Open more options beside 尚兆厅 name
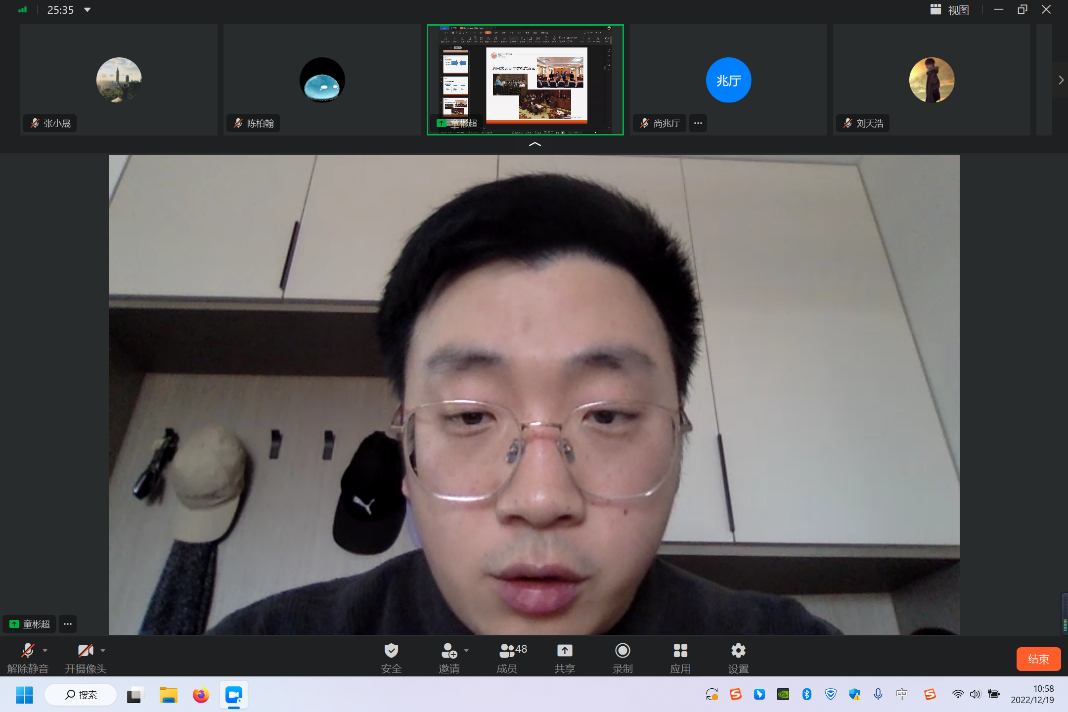 coord(698,123)
